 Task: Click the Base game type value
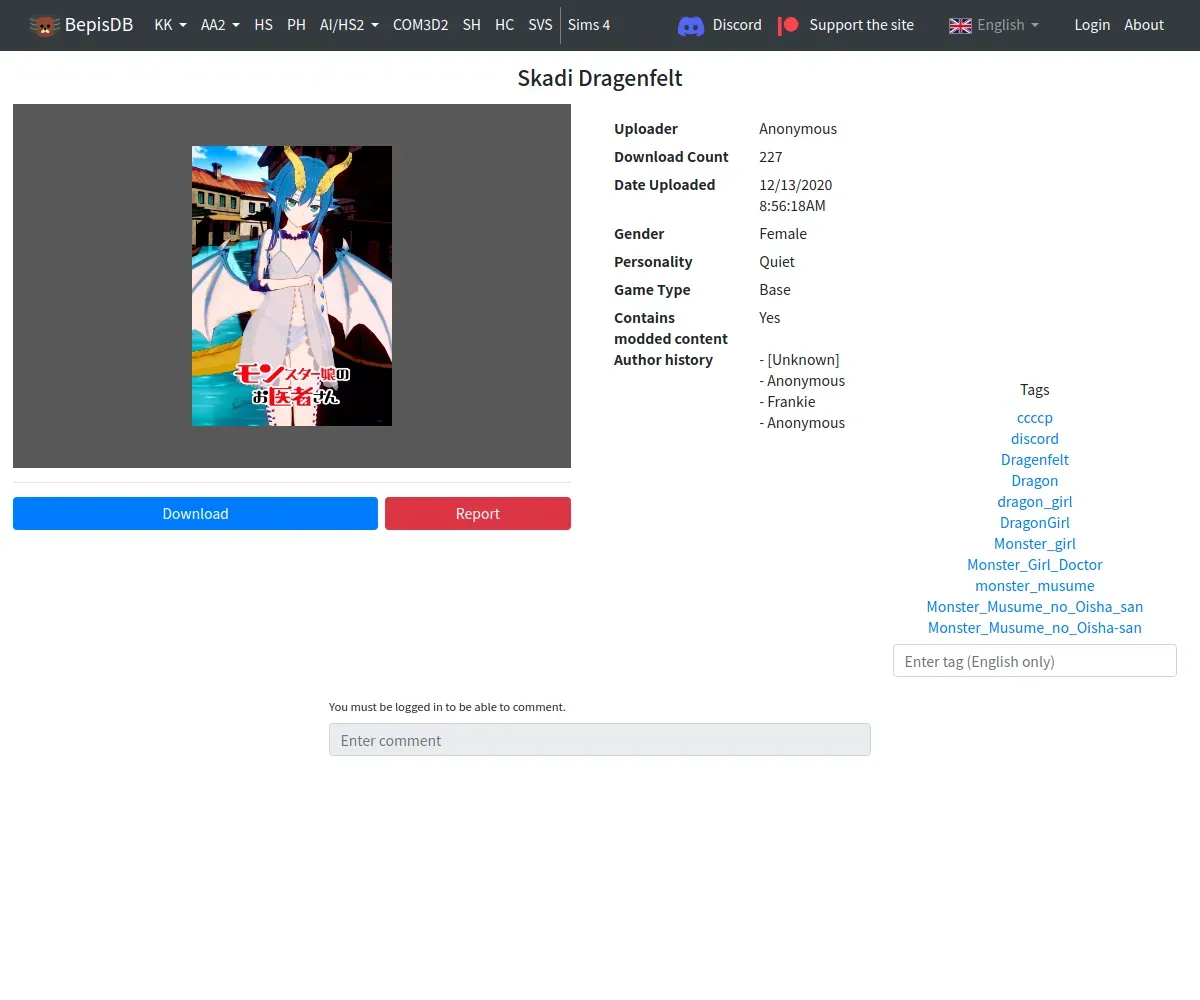click(x=775, y=290)
